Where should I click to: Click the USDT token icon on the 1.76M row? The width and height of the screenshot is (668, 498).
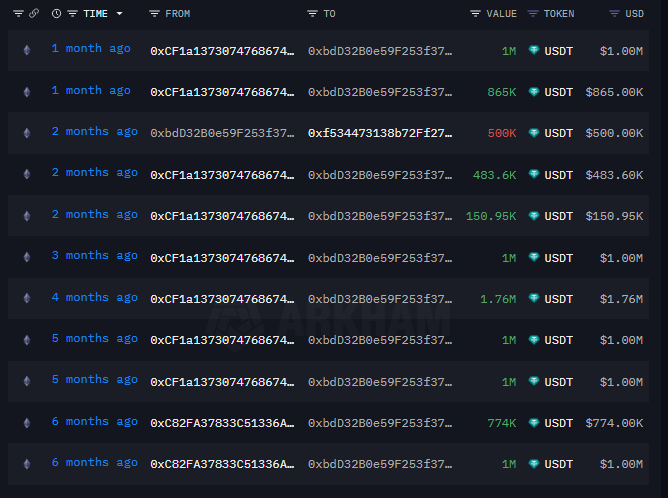pyautogui.click(x=534, y=298)
